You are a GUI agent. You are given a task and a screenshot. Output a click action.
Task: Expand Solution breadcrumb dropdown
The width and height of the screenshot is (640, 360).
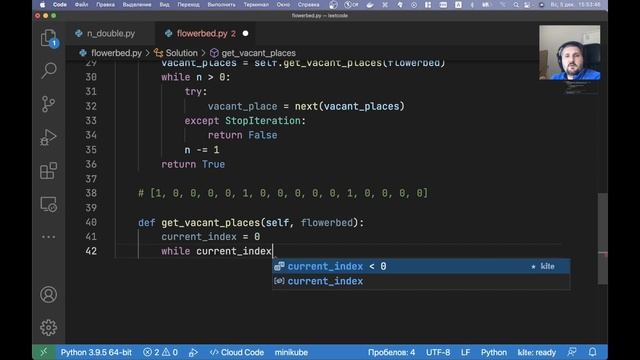pos(181,53)
